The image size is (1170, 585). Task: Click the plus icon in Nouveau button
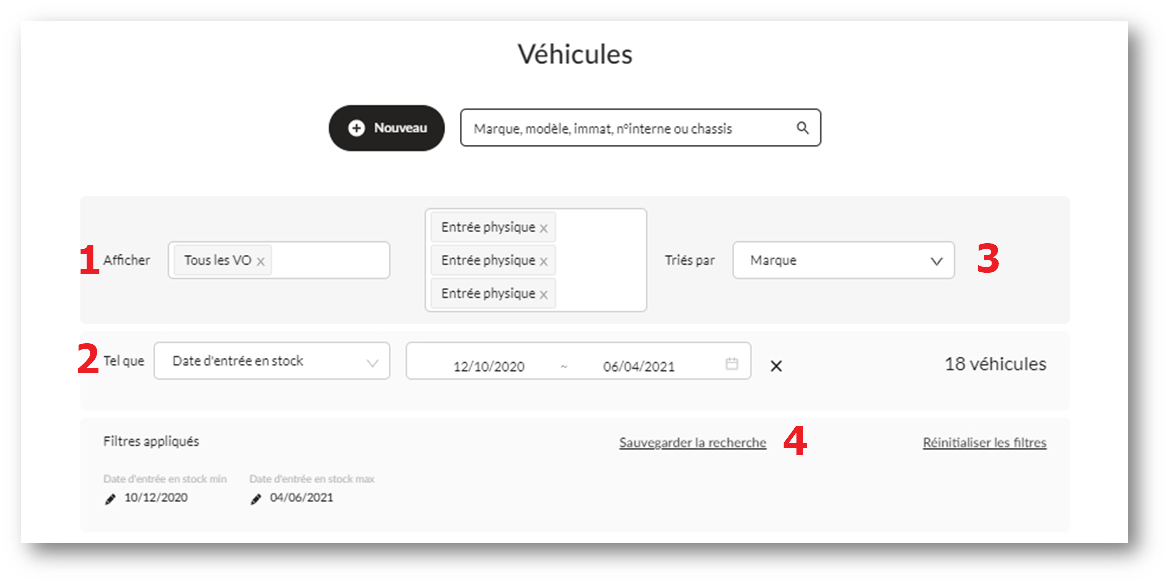click(x=357, y=128)
